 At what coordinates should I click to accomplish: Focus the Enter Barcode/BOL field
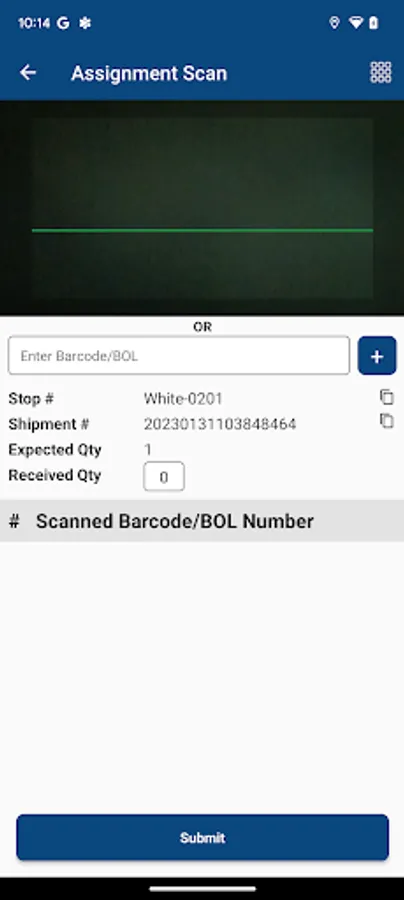pos(178,356)
